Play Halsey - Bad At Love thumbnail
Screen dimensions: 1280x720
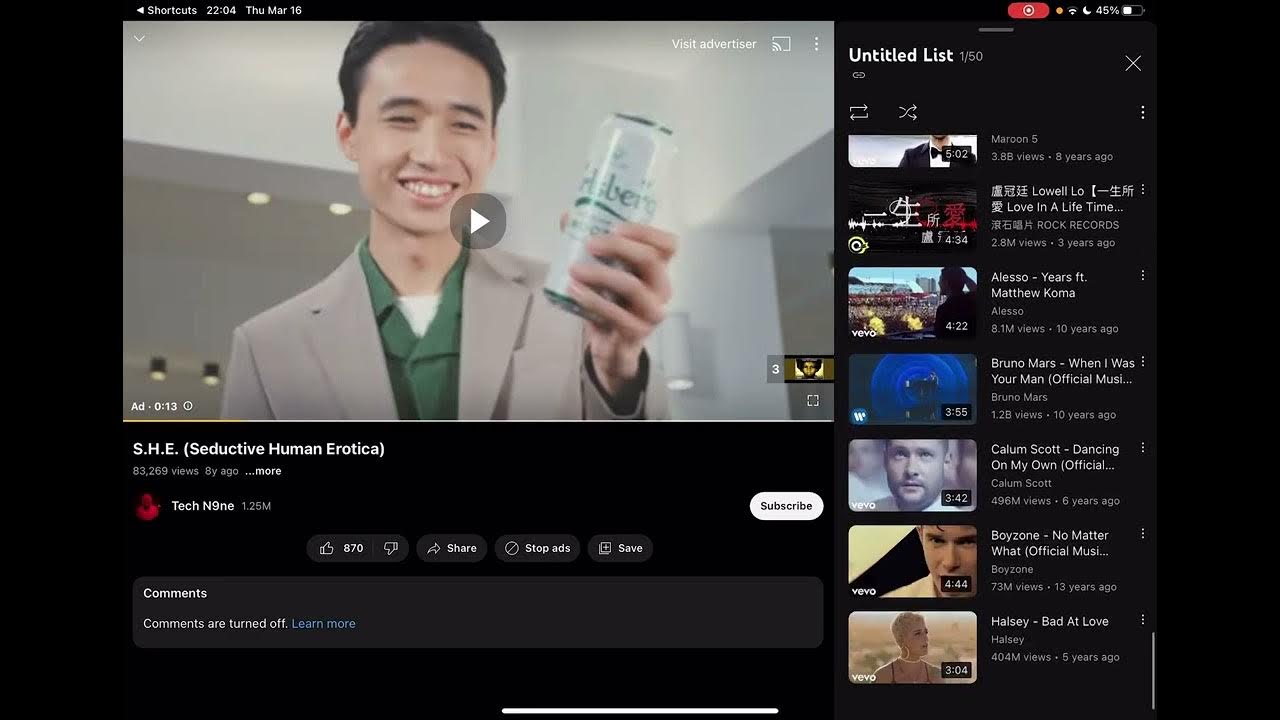[x=913, y=647]
